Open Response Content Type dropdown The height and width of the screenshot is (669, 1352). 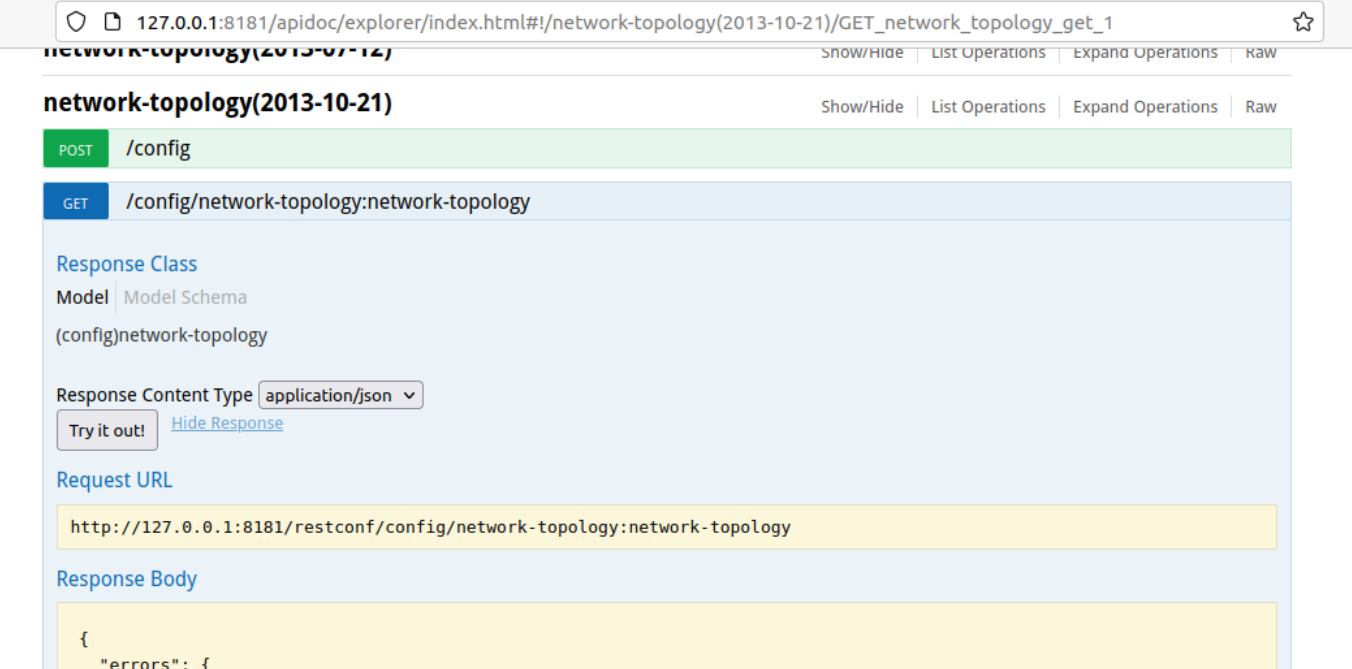[341, 395]
